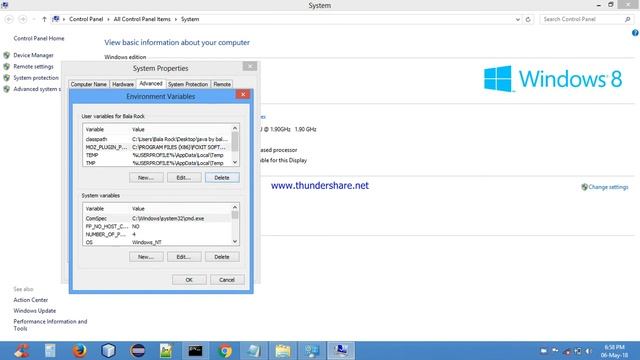Open Performance Information and Tools
The width and height of the screenshot is (640, 360).
click(x=50, y=325)
